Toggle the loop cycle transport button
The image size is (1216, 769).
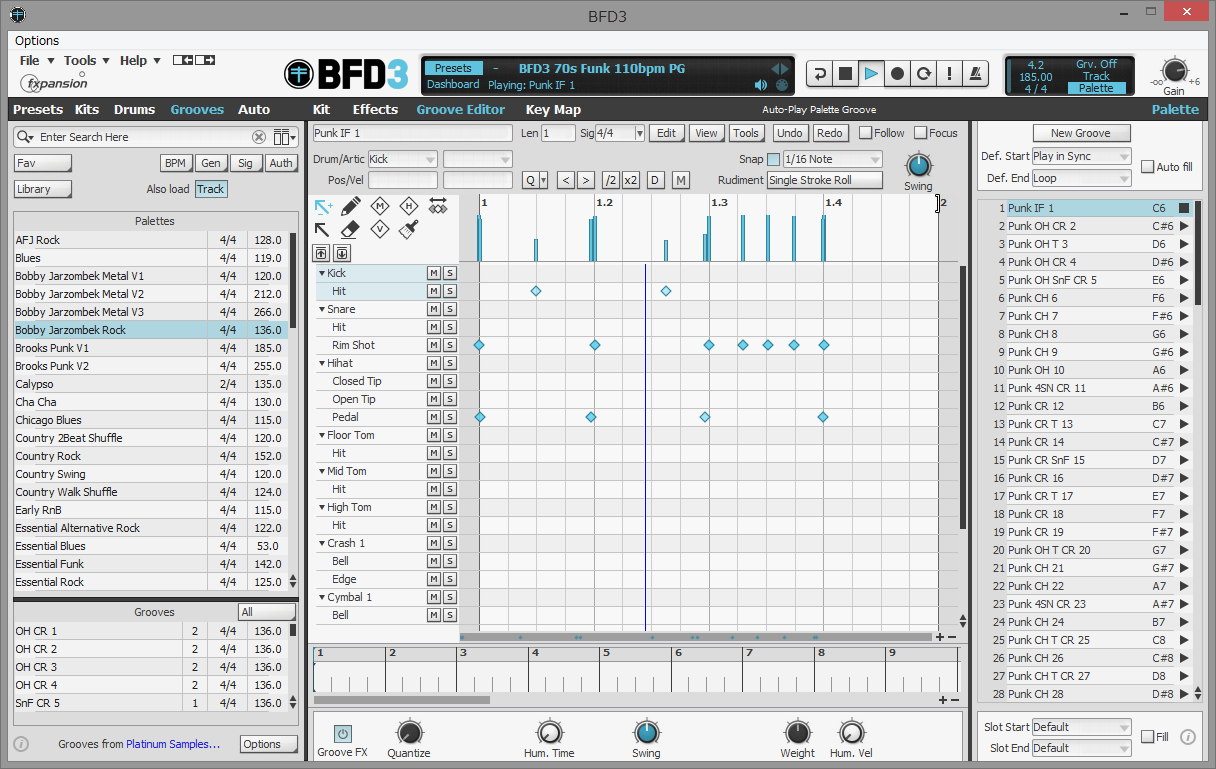click(924, 73)
